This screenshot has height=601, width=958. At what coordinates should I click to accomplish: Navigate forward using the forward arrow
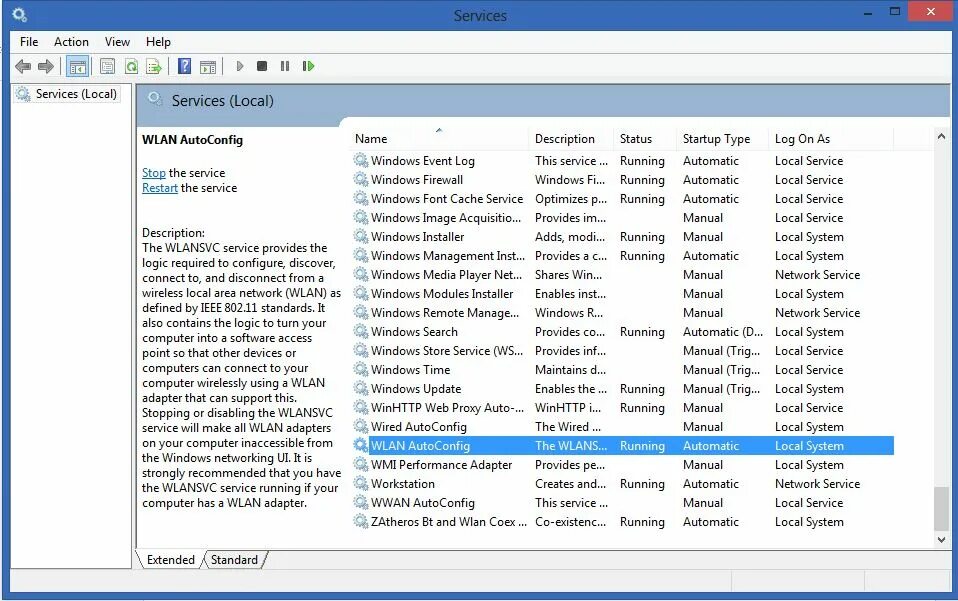44,65
